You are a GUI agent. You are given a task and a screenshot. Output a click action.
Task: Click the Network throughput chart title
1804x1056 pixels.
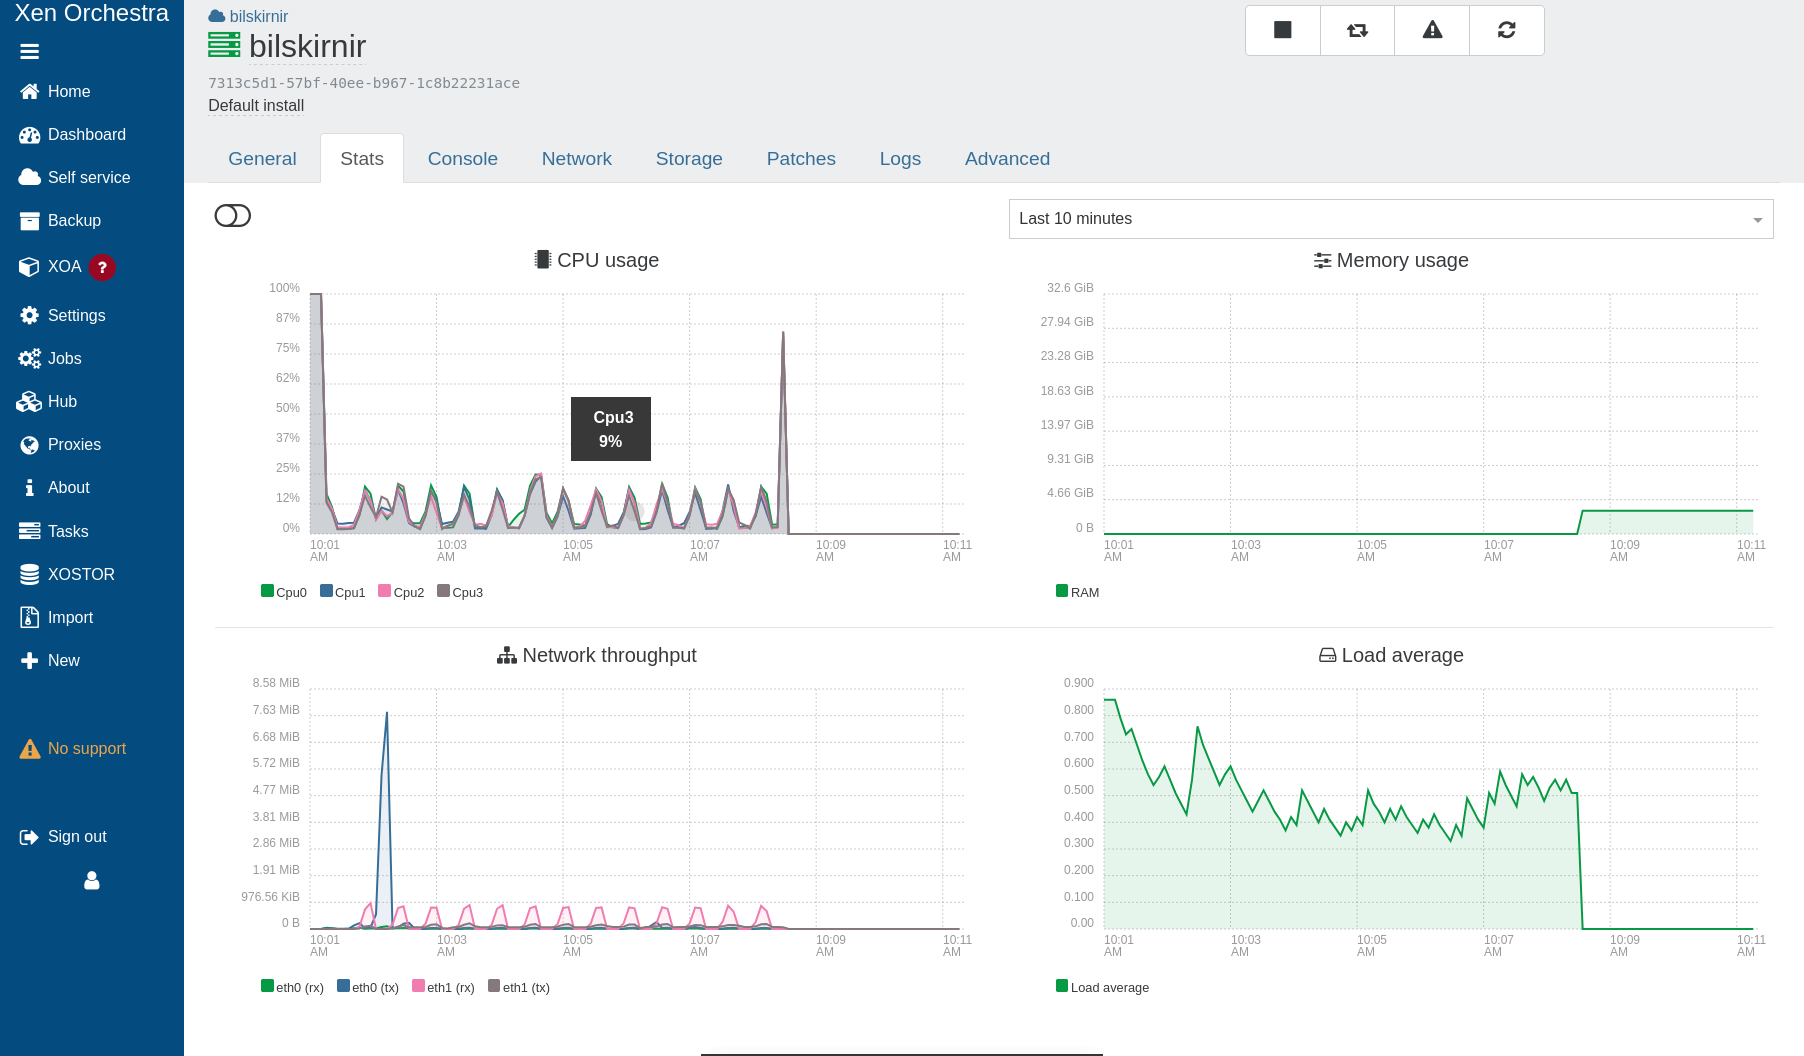tap(596, 655)
